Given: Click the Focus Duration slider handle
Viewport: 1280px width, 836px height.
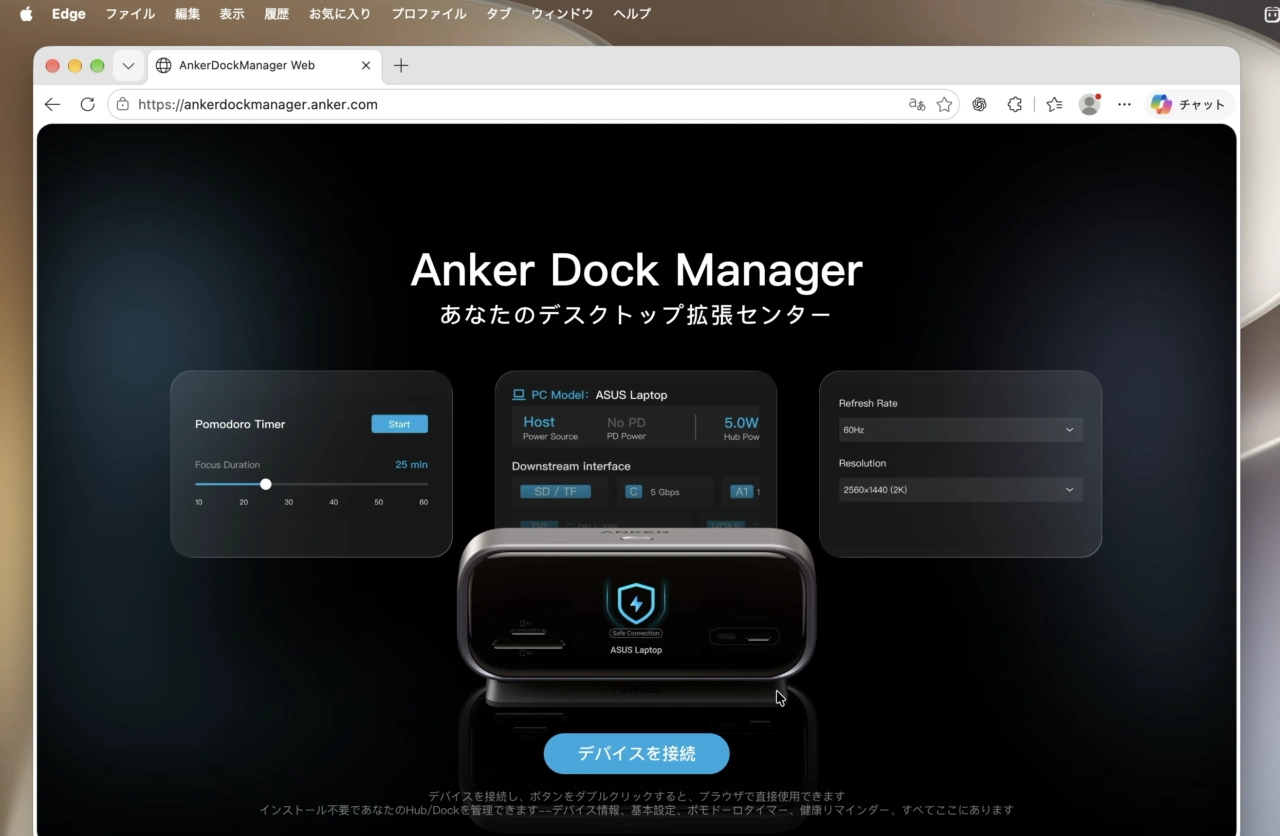Looking at the screenshot, I should pyautogui.click(x=266, y=484).
